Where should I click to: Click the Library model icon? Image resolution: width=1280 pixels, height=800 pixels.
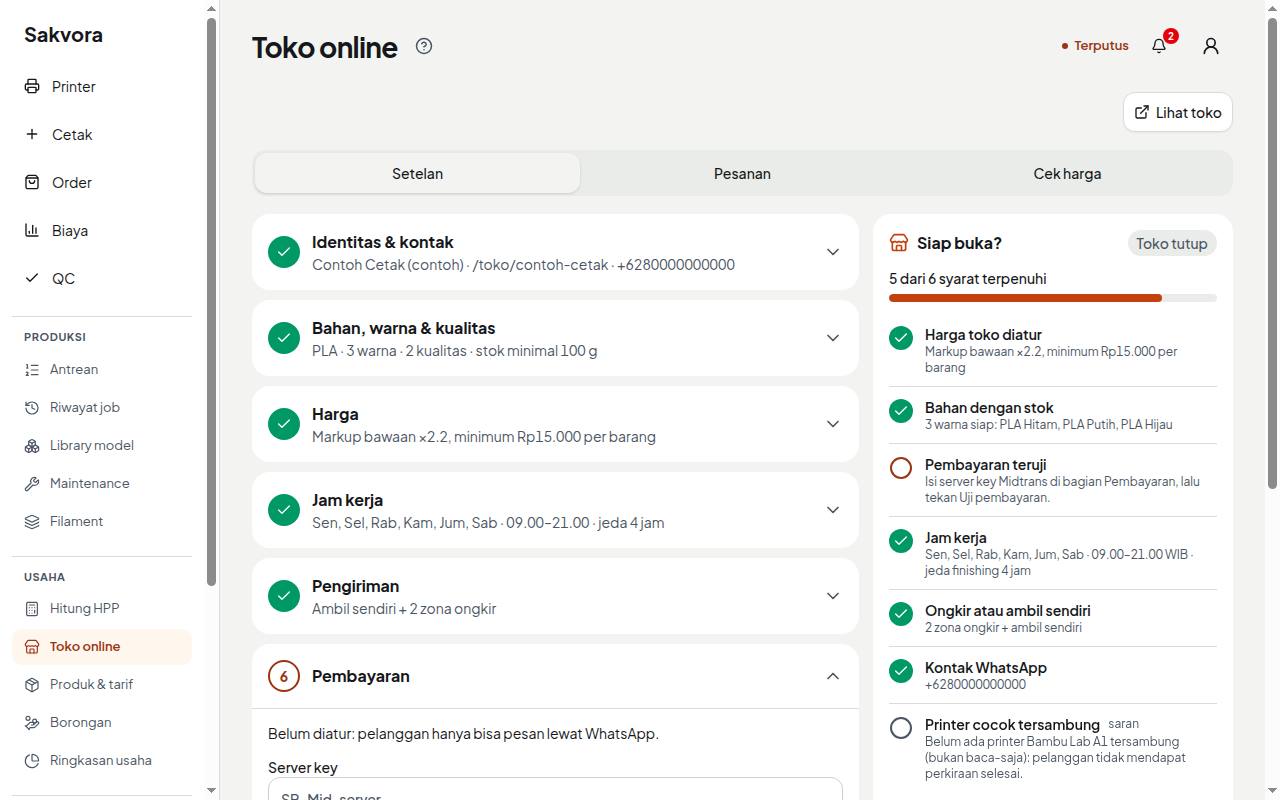[x=32, y=446]
